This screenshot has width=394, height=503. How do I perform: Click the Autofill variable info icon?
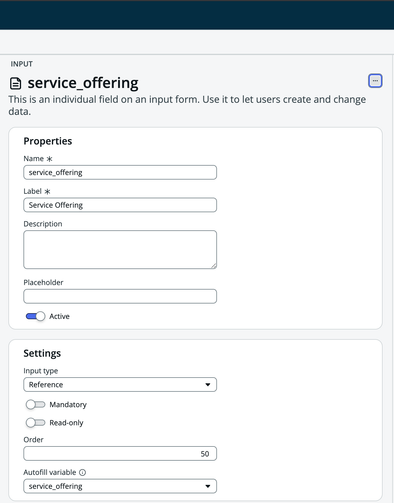click(83, 472)
